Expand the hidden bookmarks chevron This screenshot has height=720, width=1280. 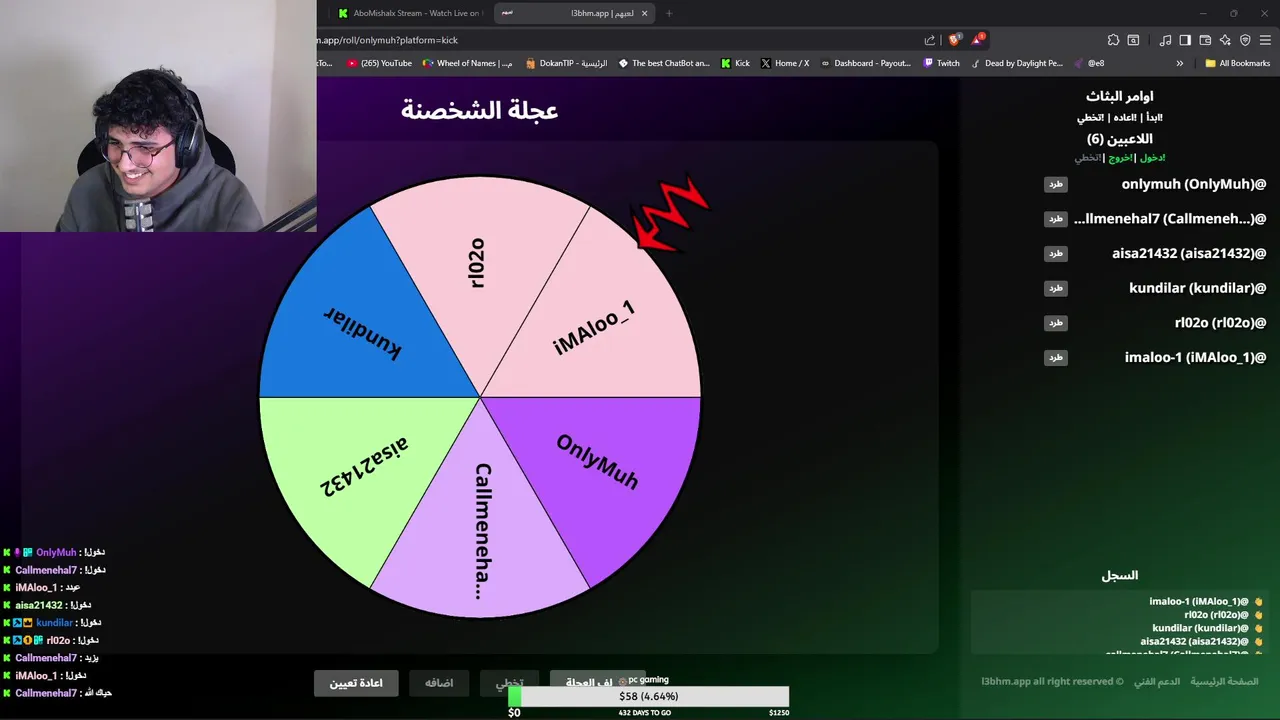pyautogui.click(x=1179, y=63)
